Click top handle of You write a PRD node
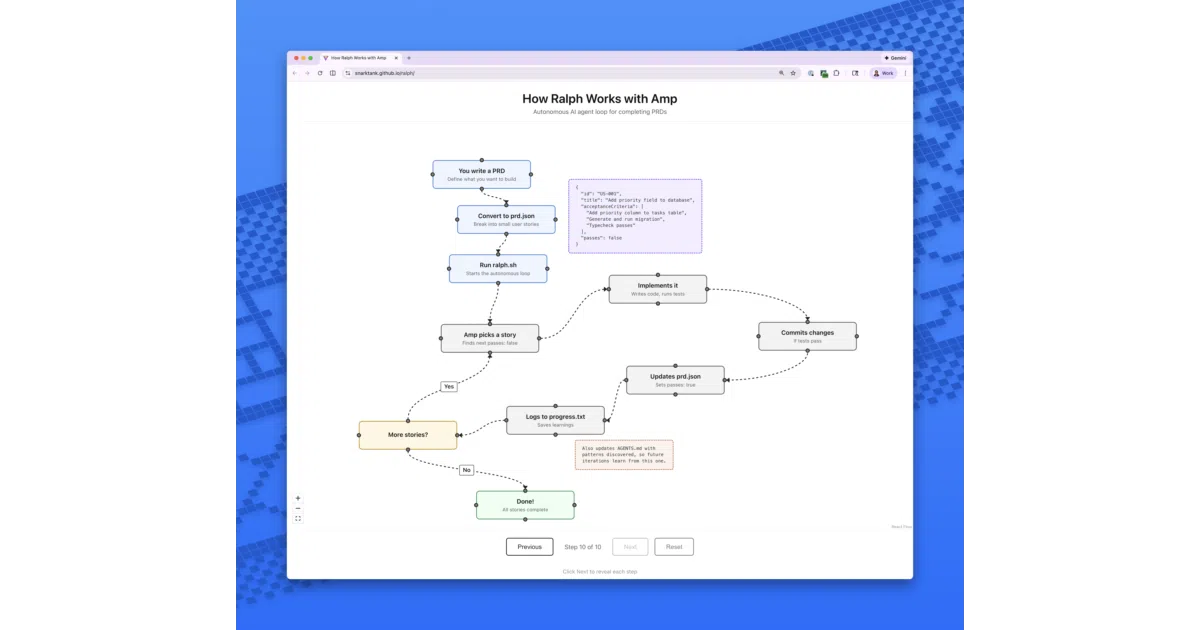The height and width of the screenshot is (630, 1200). click(x=482, y=160)
